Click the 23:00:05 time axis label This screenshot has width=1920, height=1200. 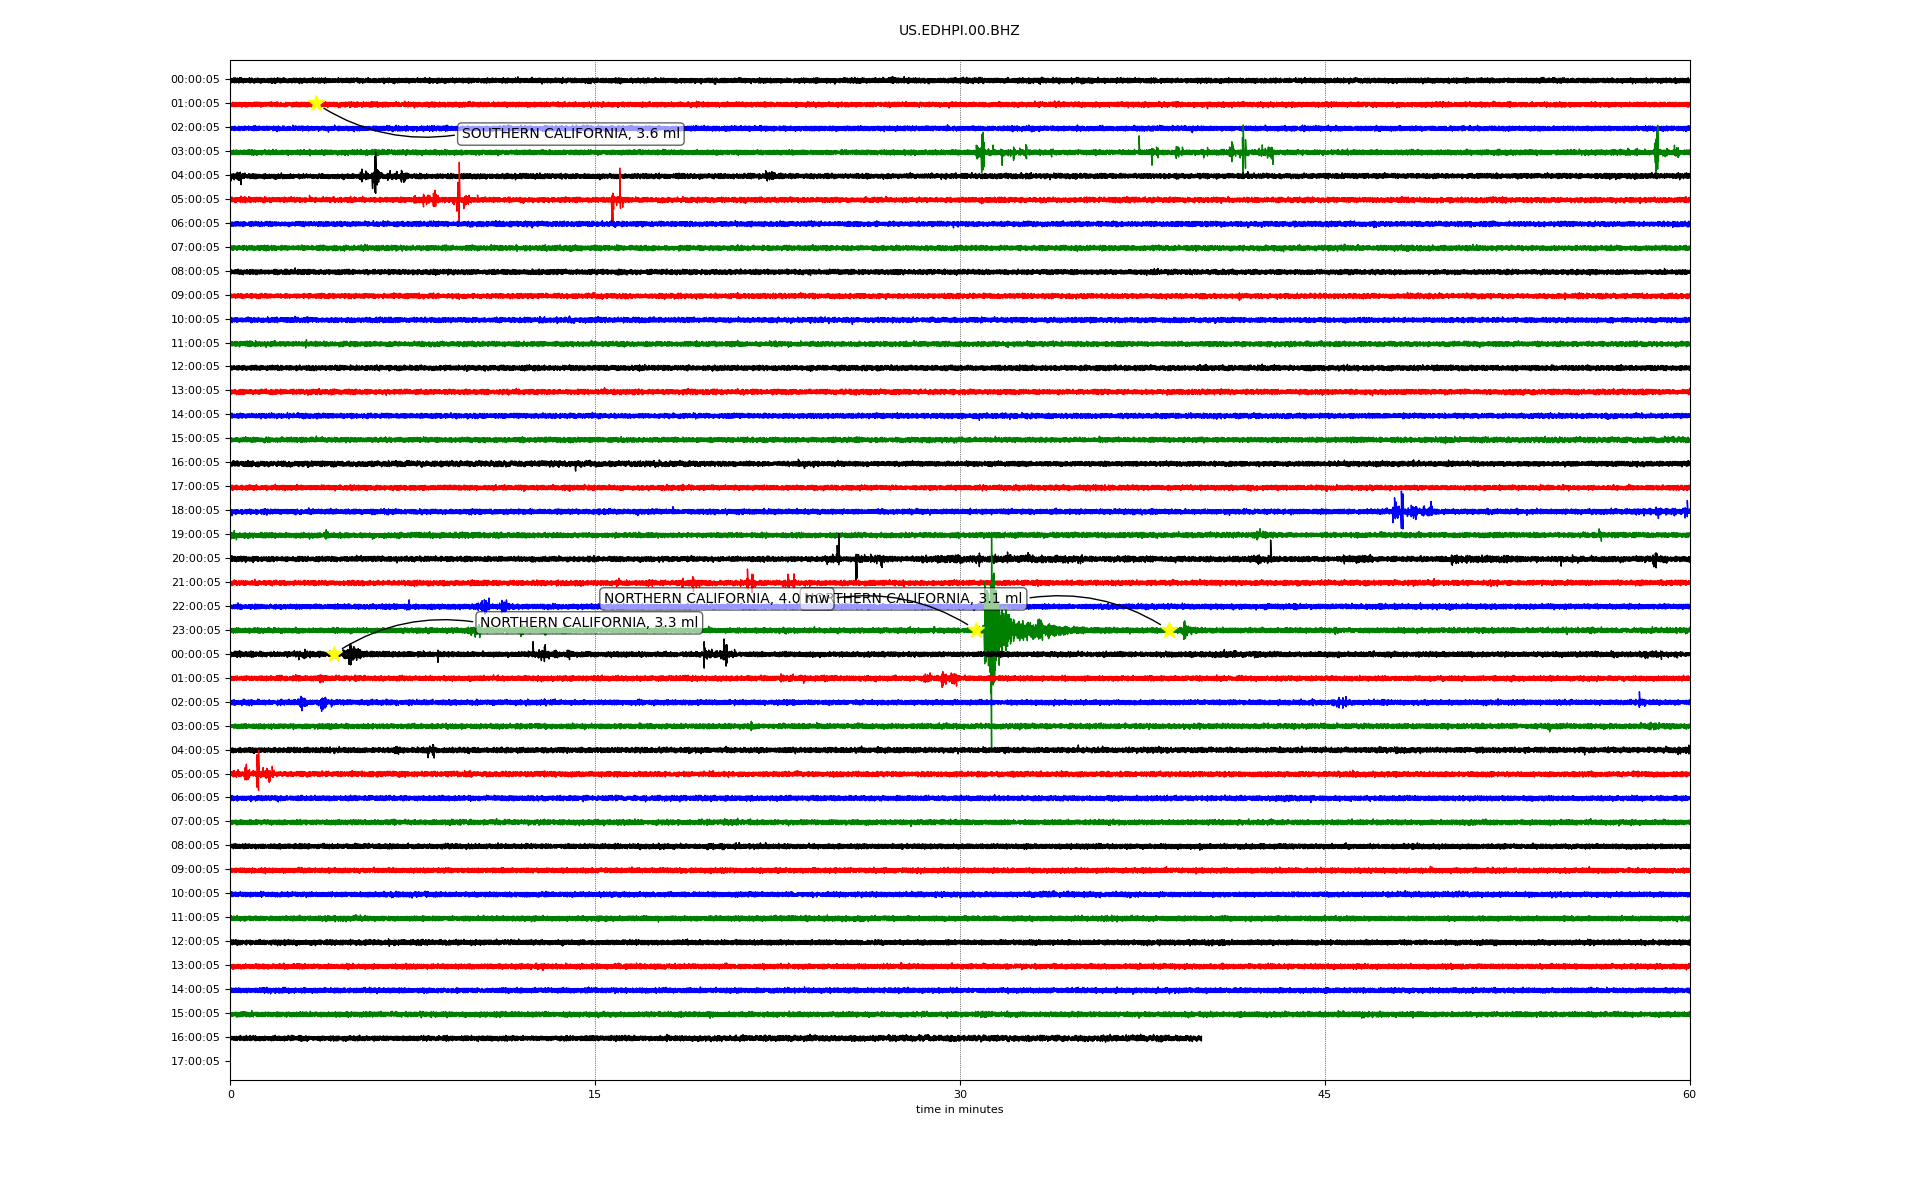195,630
